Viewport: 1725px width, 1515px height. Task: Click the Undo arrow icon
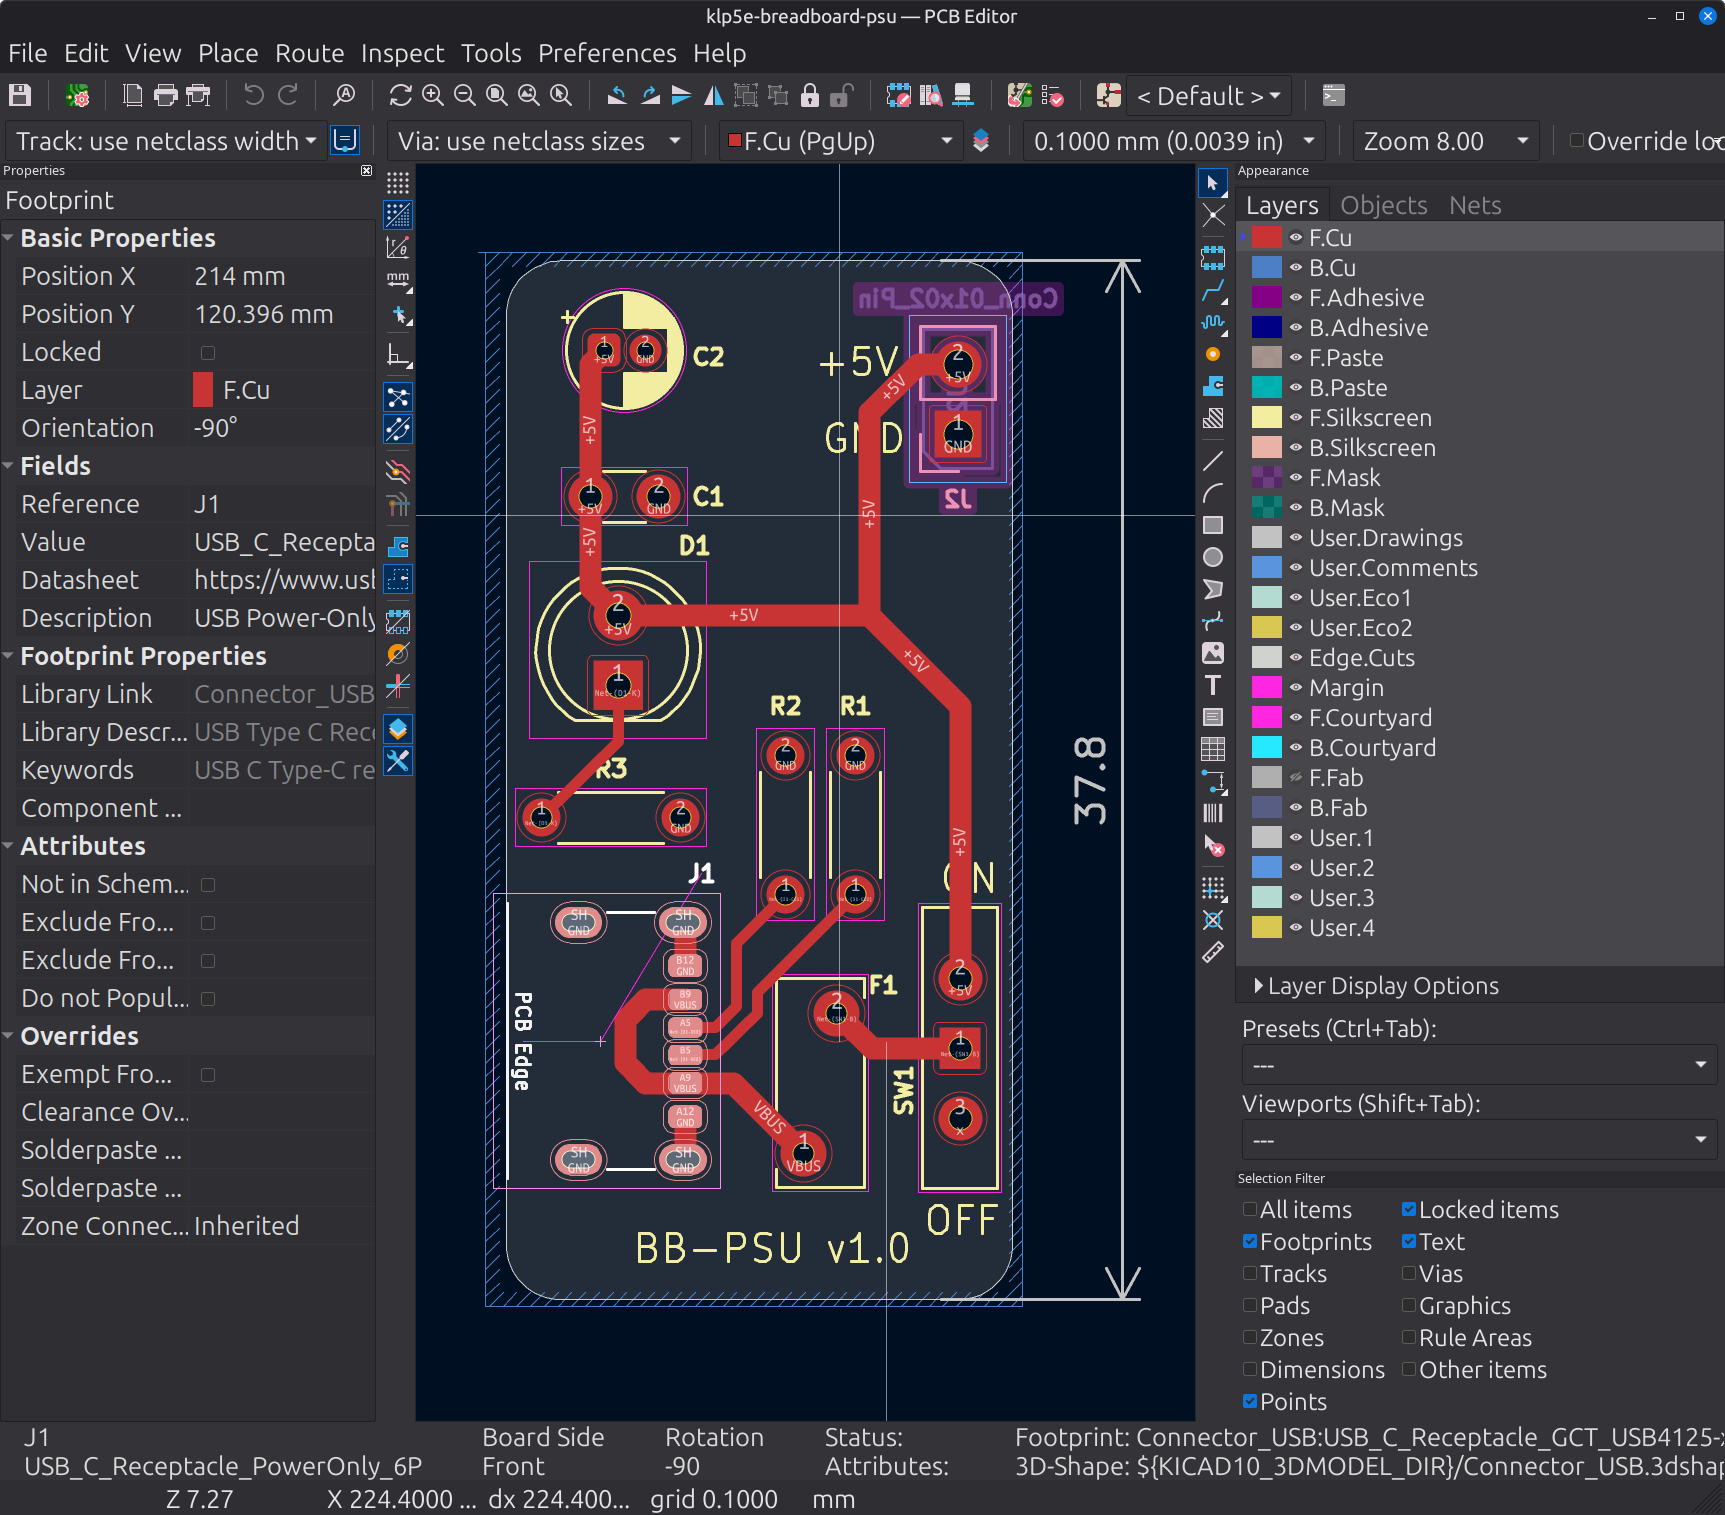coord(254,96)
